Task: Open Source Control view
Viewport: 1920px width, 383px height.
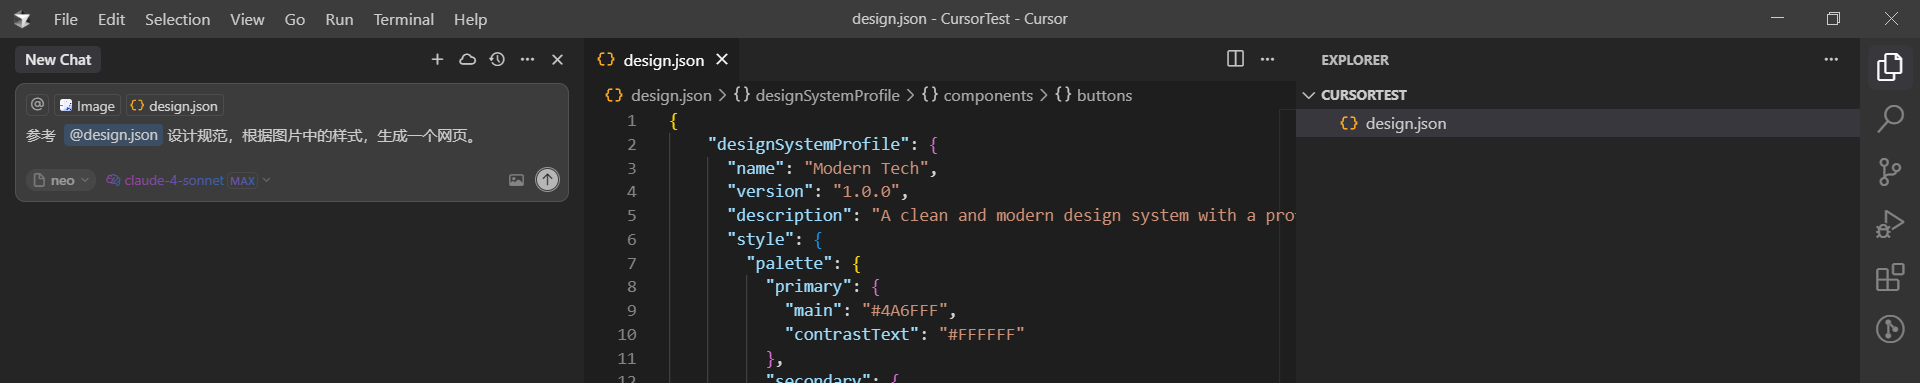Action: coord(1889,172)
